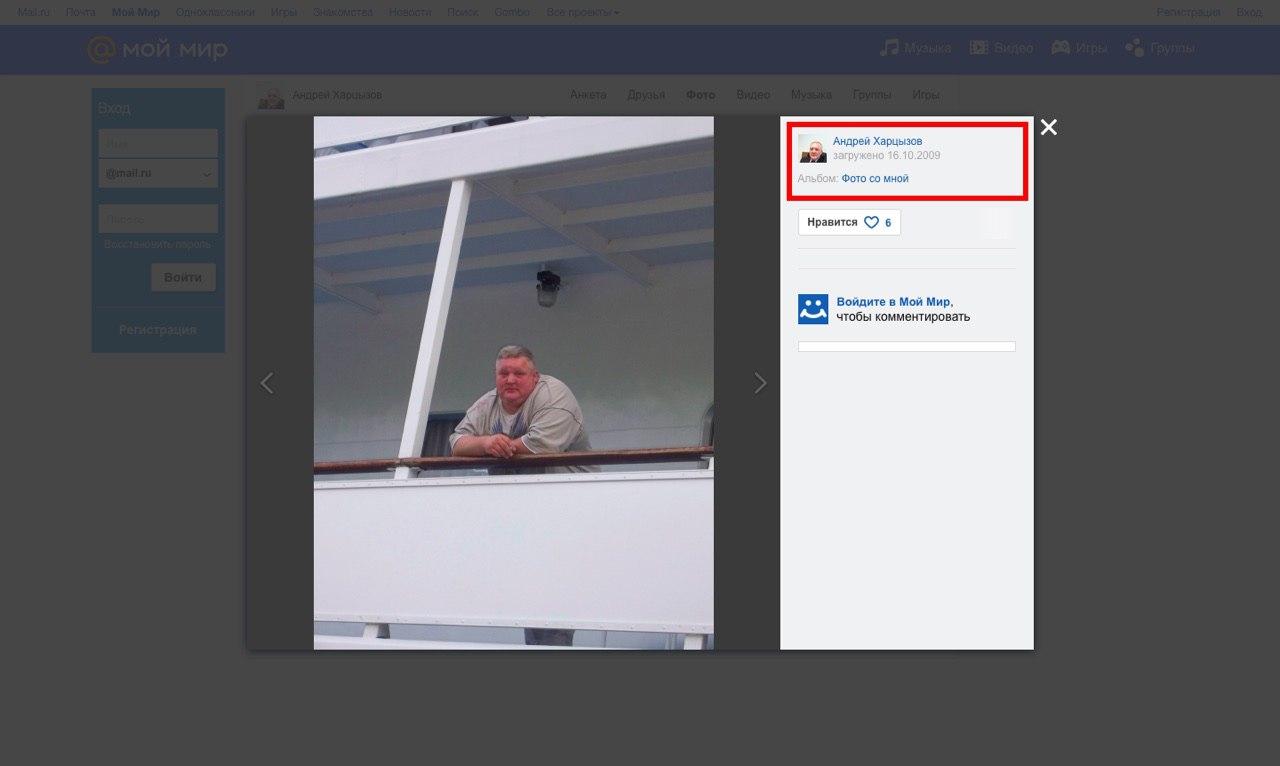Switch to the Видео profile tab

tap(753, 95)
